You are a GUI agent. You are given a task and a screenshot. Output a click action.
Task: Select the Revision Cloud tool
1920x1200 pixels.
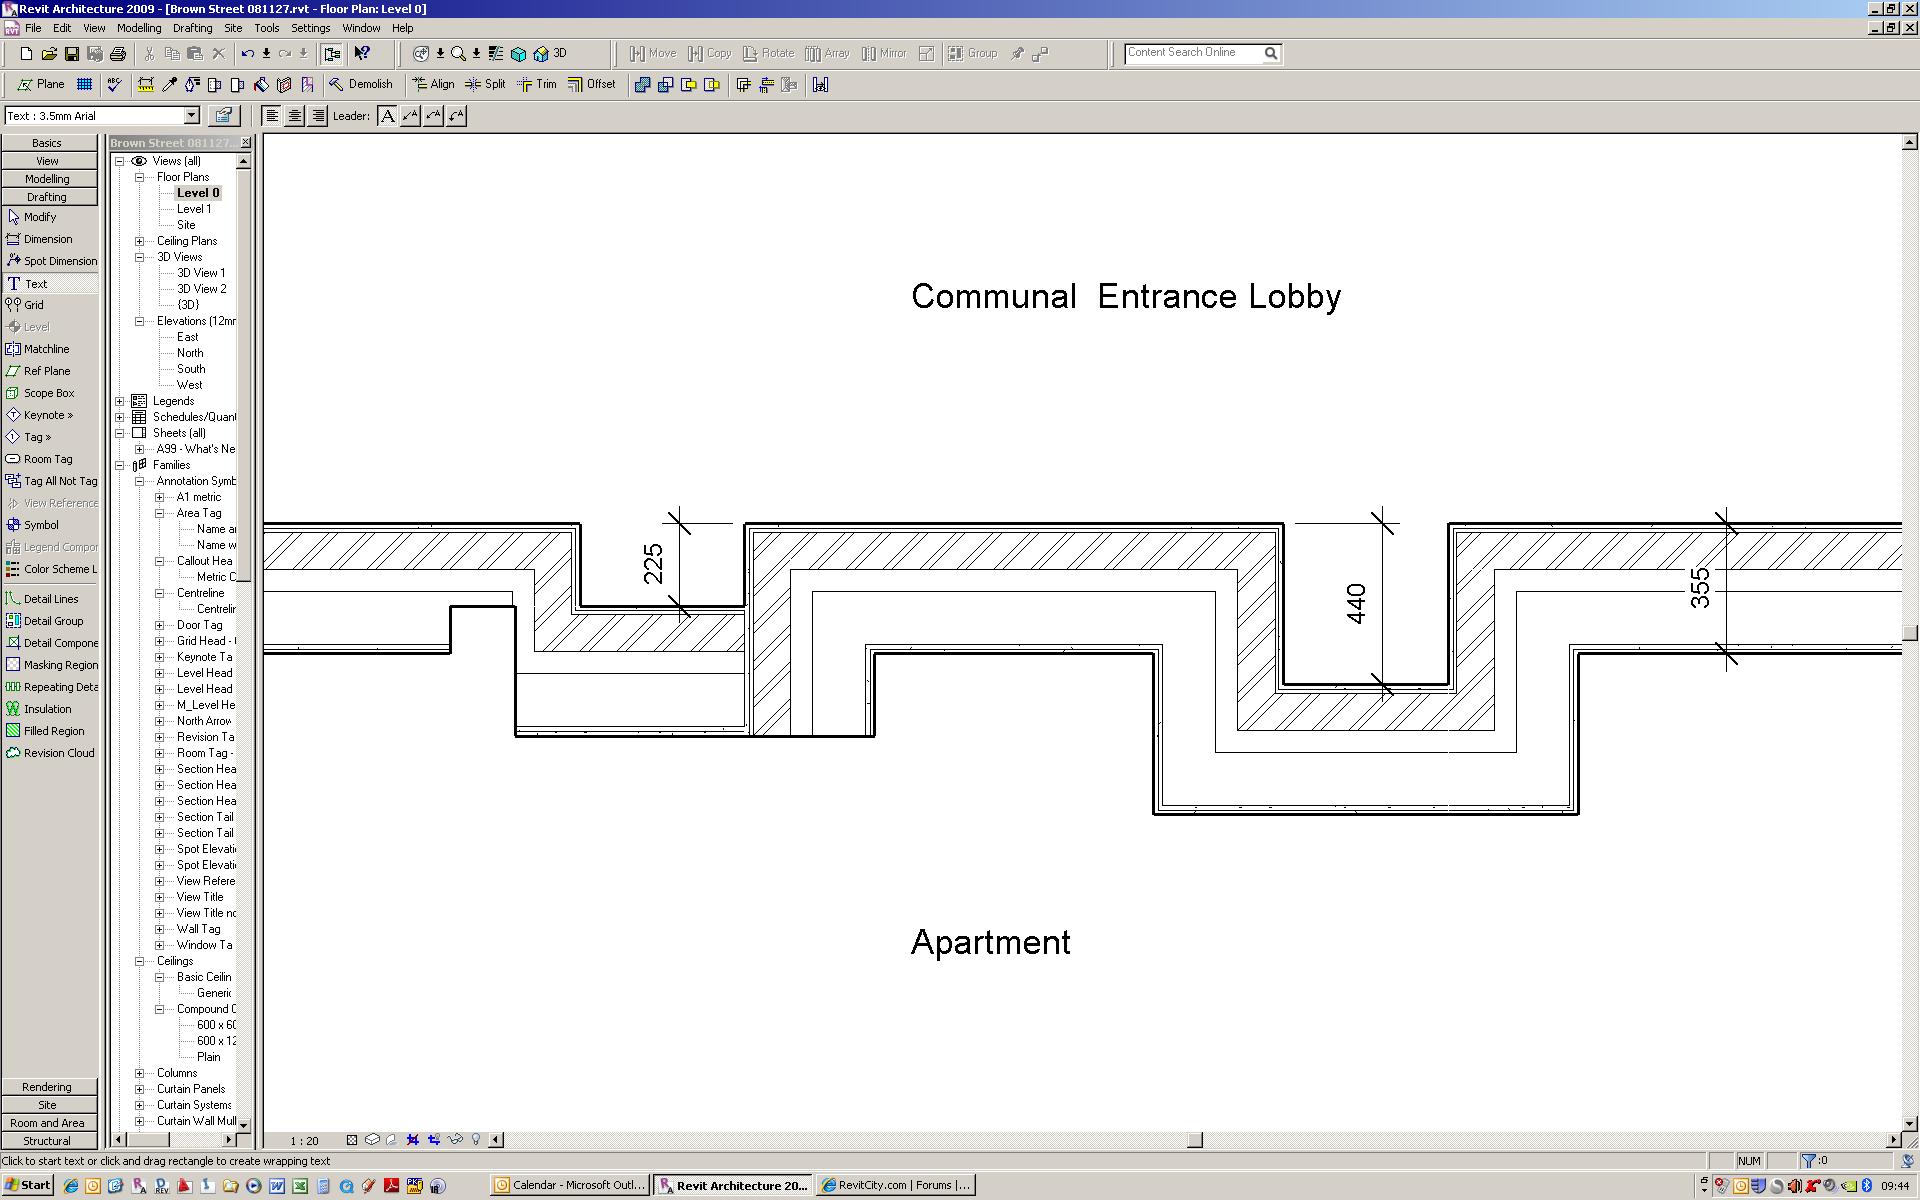(x=57, y=753)
